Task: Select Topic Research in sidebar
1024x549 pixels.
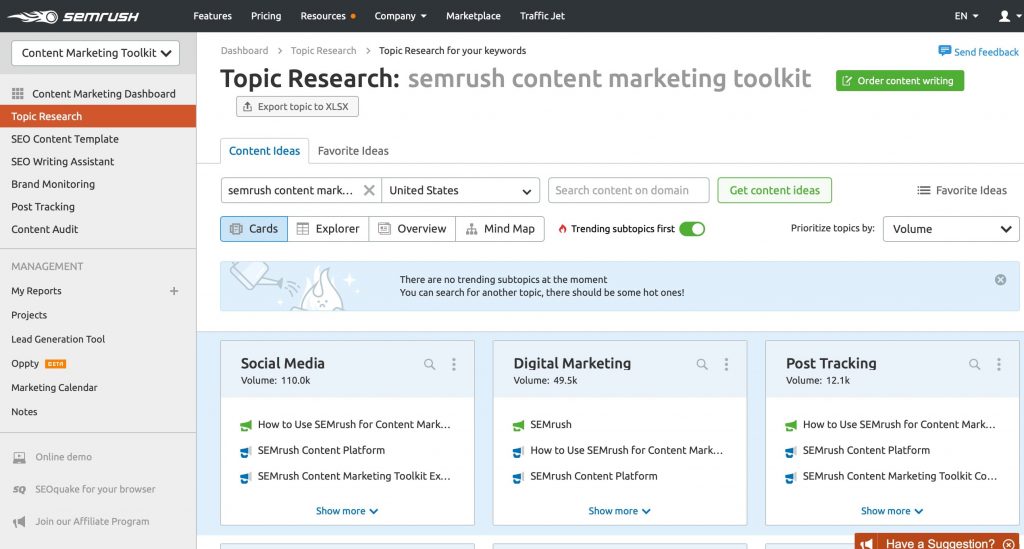Action: (98, 116)
